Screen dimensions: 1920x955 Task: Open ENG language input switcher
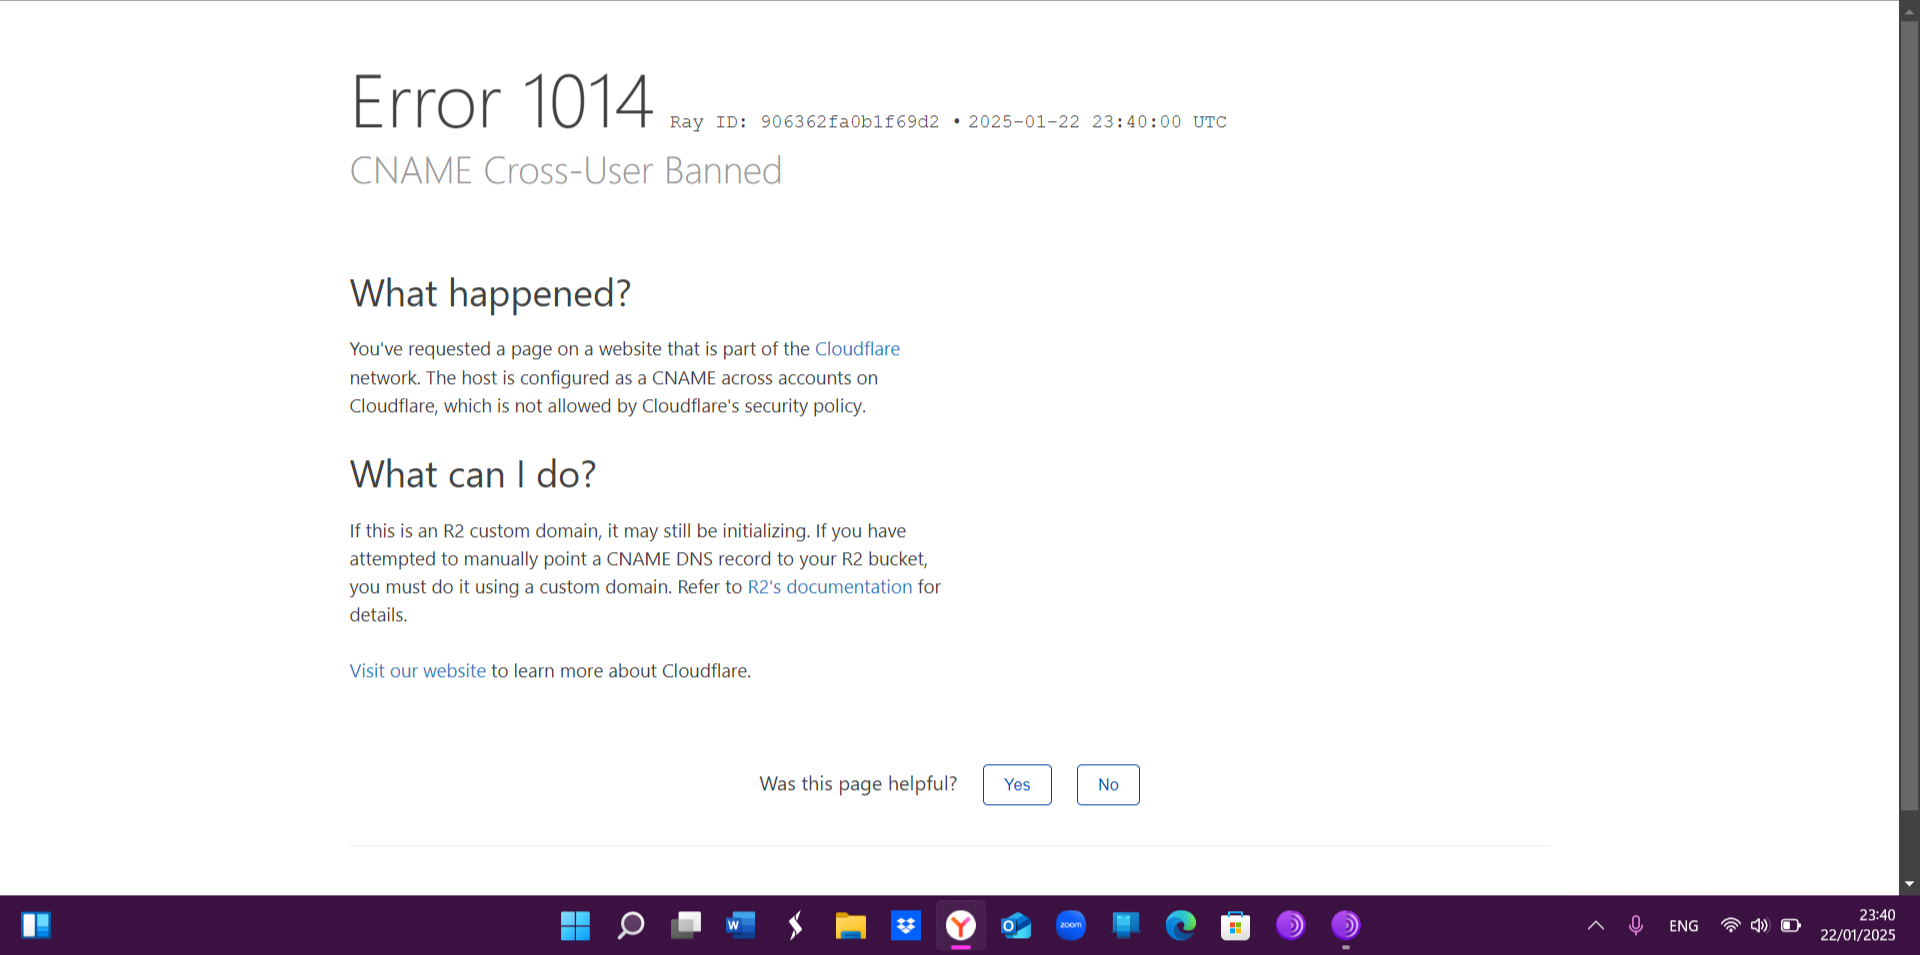pyautogui.click(x=1684, y=926)
